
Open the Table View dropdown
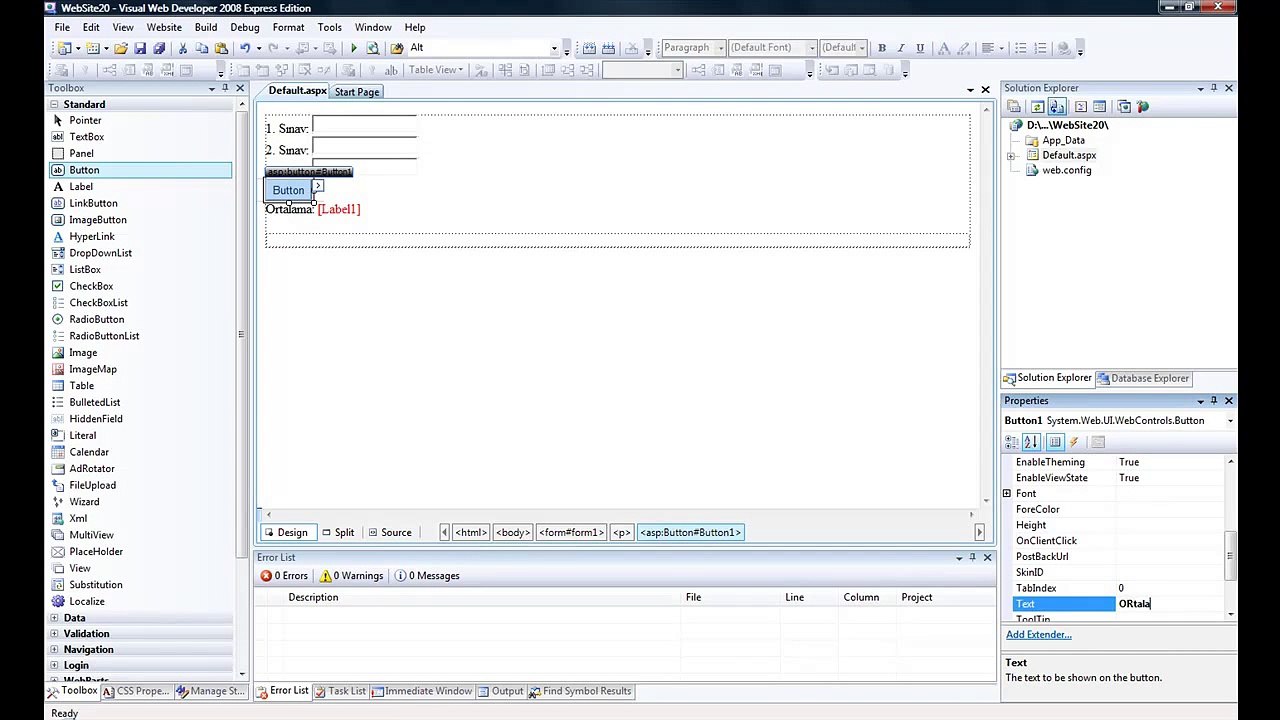point(435,70)
